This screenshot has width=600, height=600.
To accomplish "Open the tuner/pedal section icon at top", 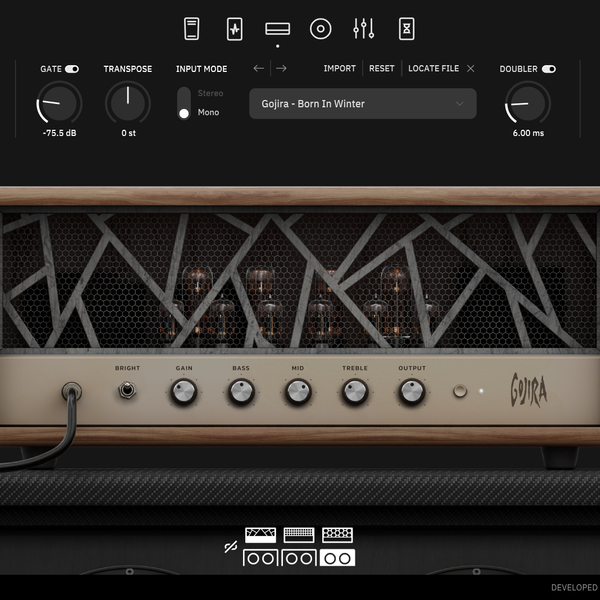I will pyautogui.click(x=191, y=29).
